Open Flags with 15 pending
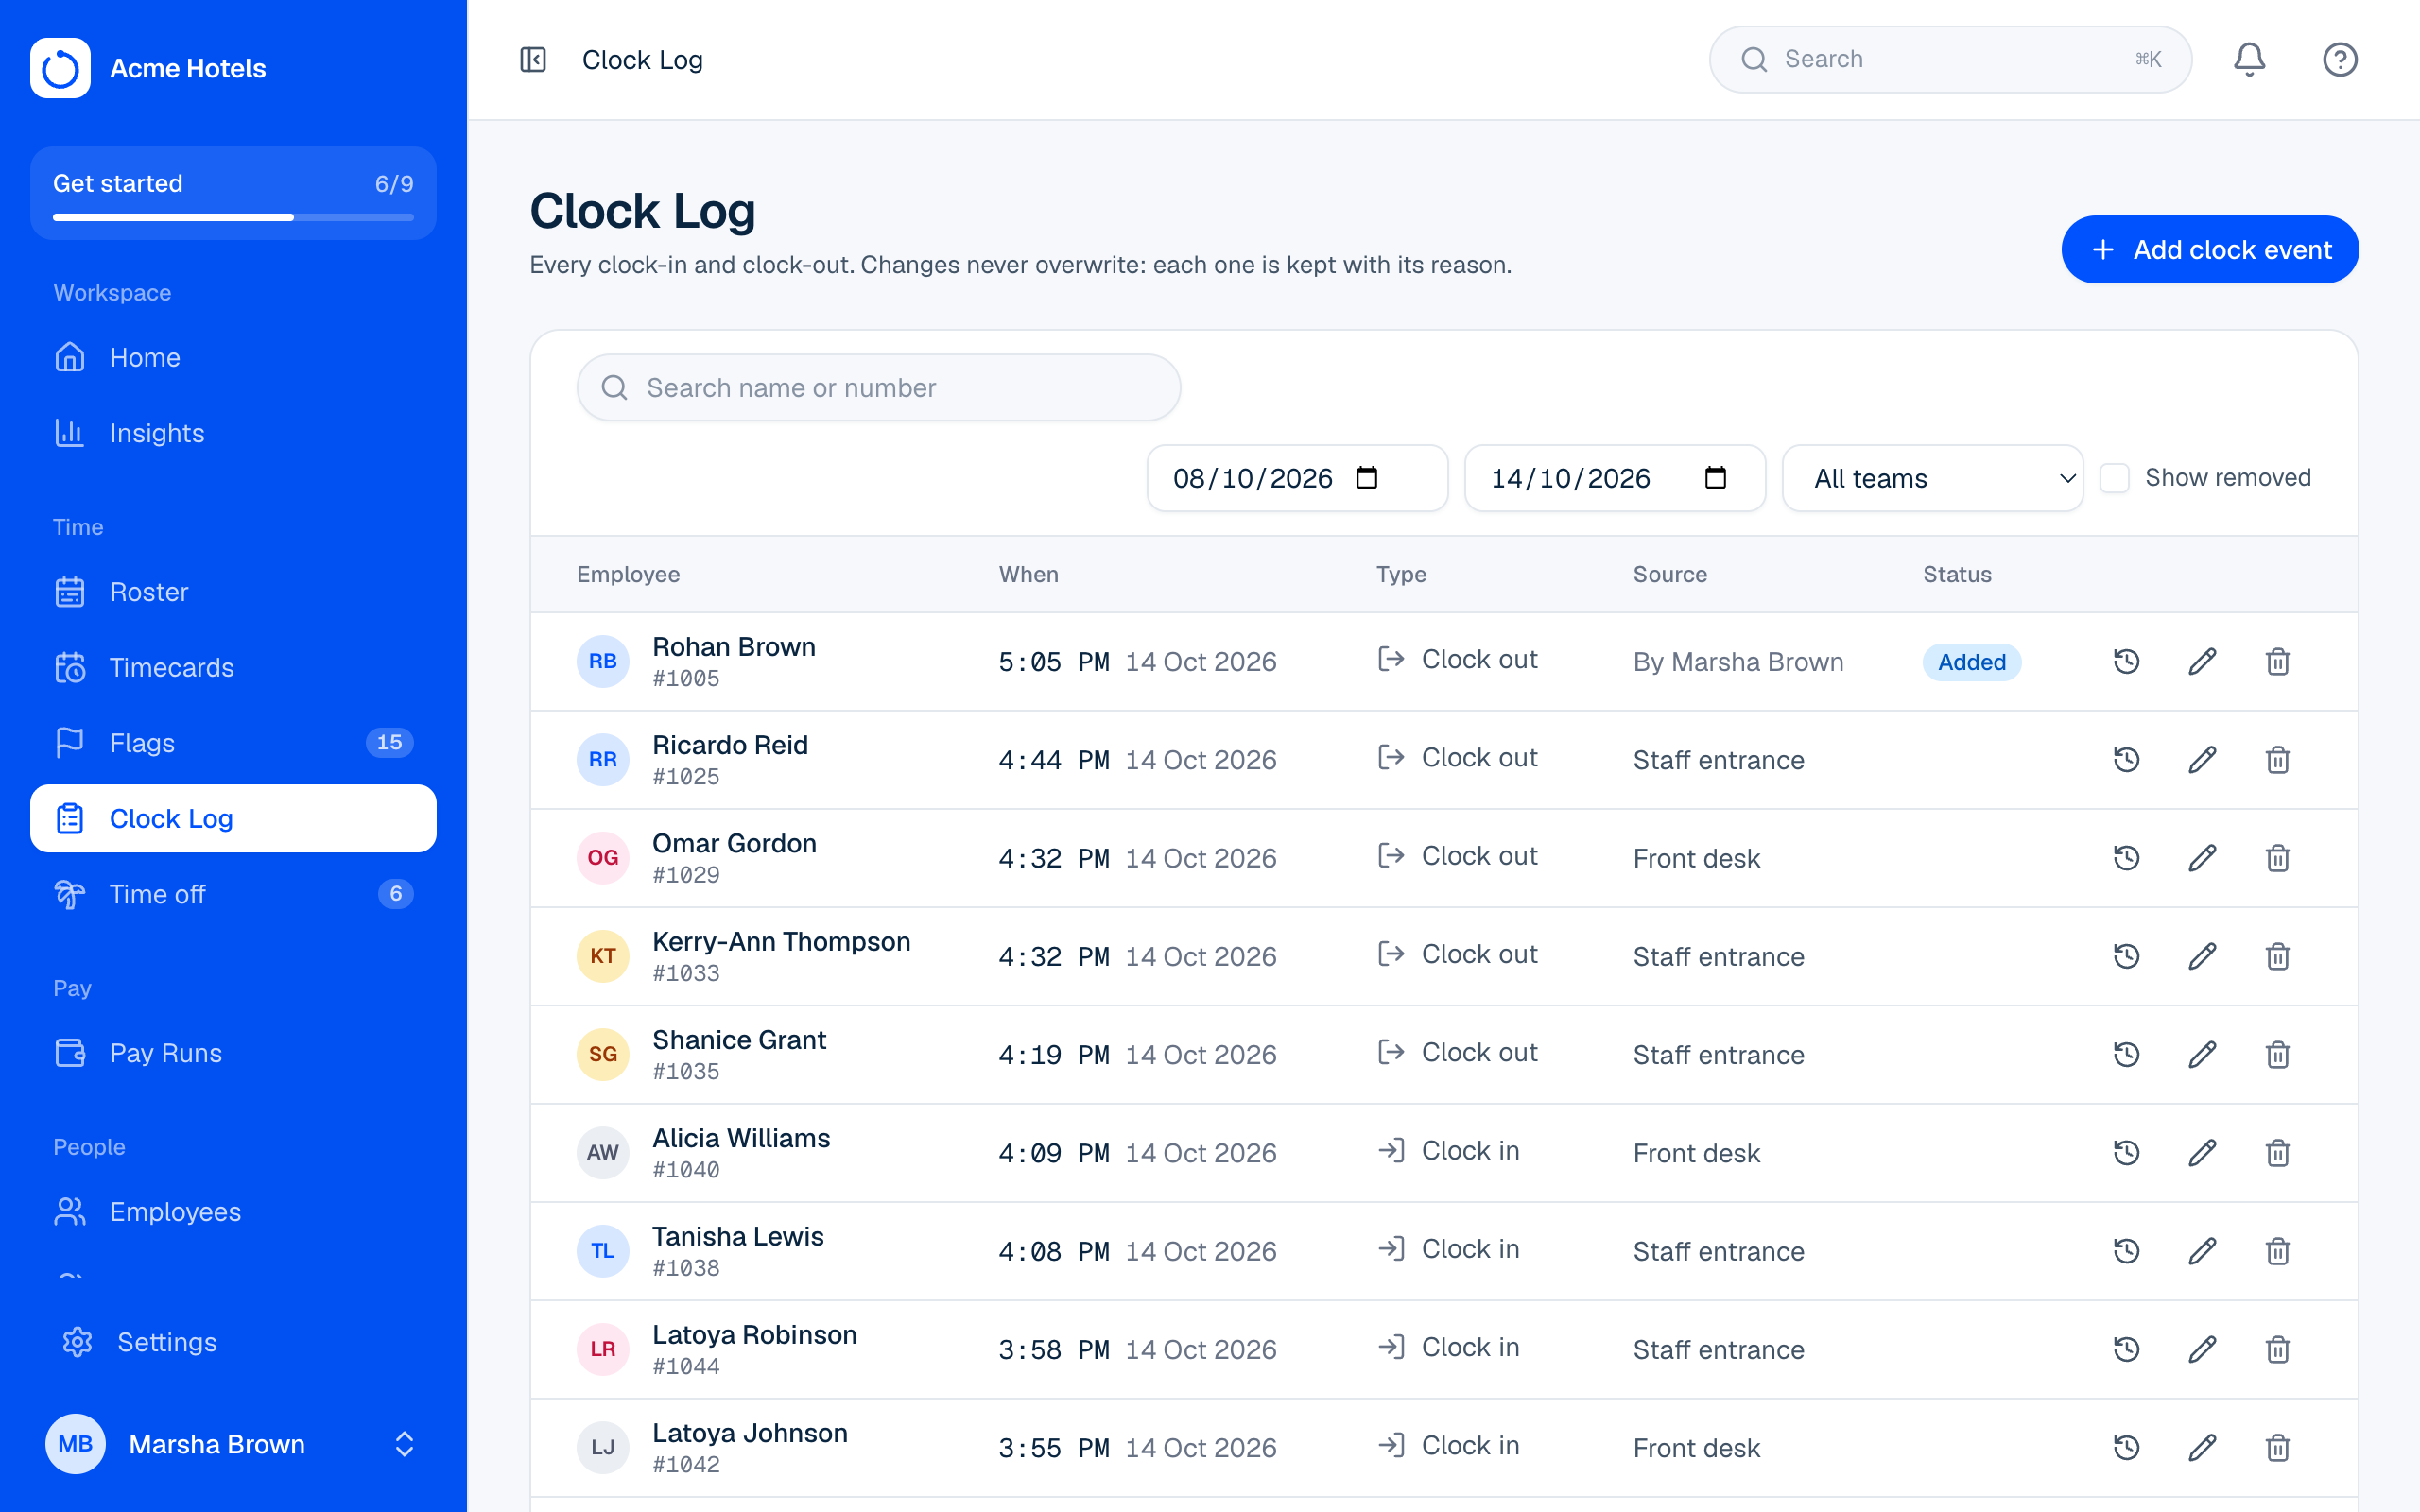 tap(233, 743)
